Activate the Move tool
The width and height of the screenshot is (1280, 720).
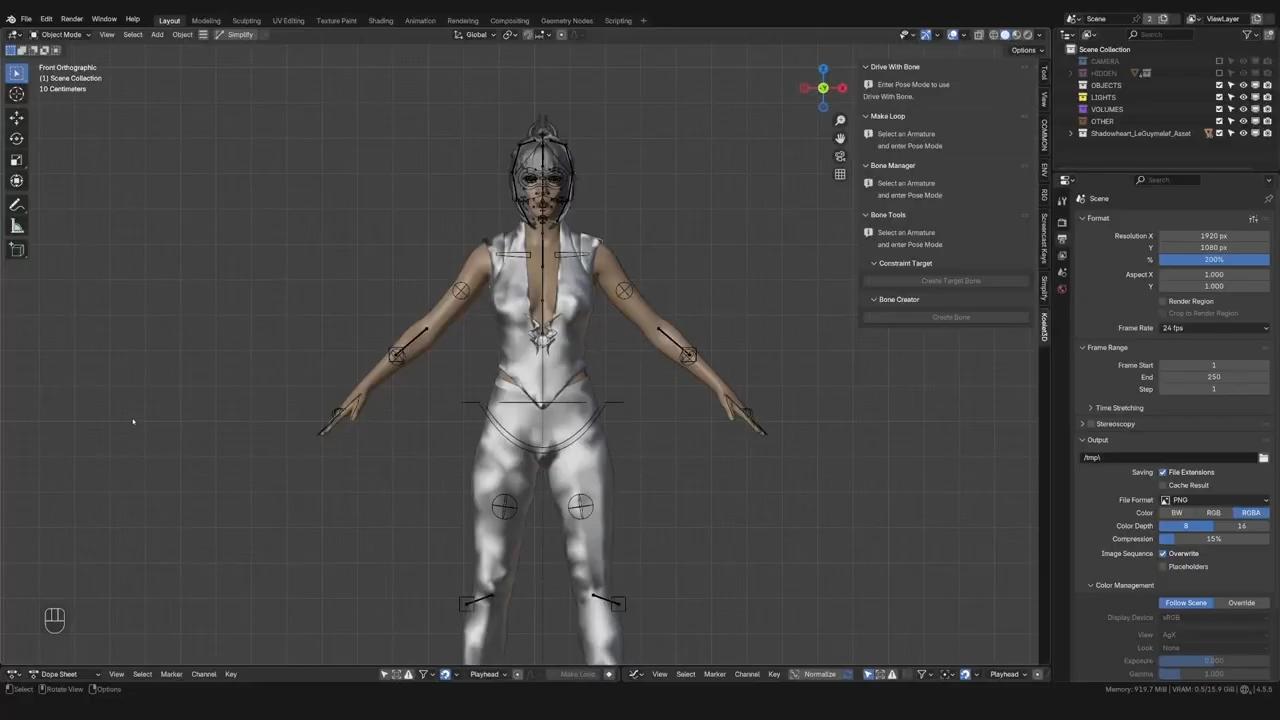17,118
